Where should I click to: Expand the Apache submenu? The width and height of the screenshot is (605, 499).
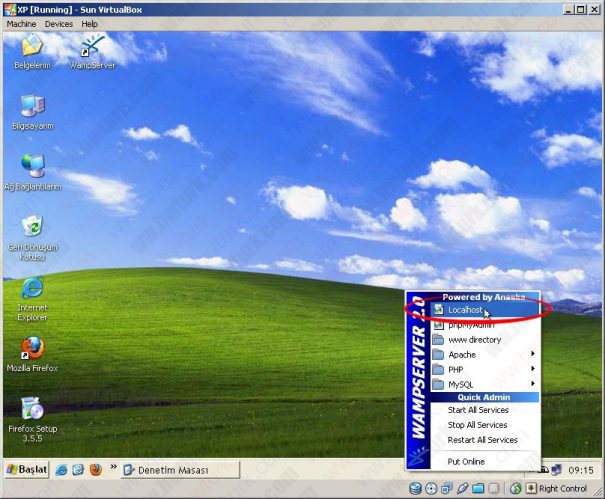pyautogui.click(x=485, y=355)
